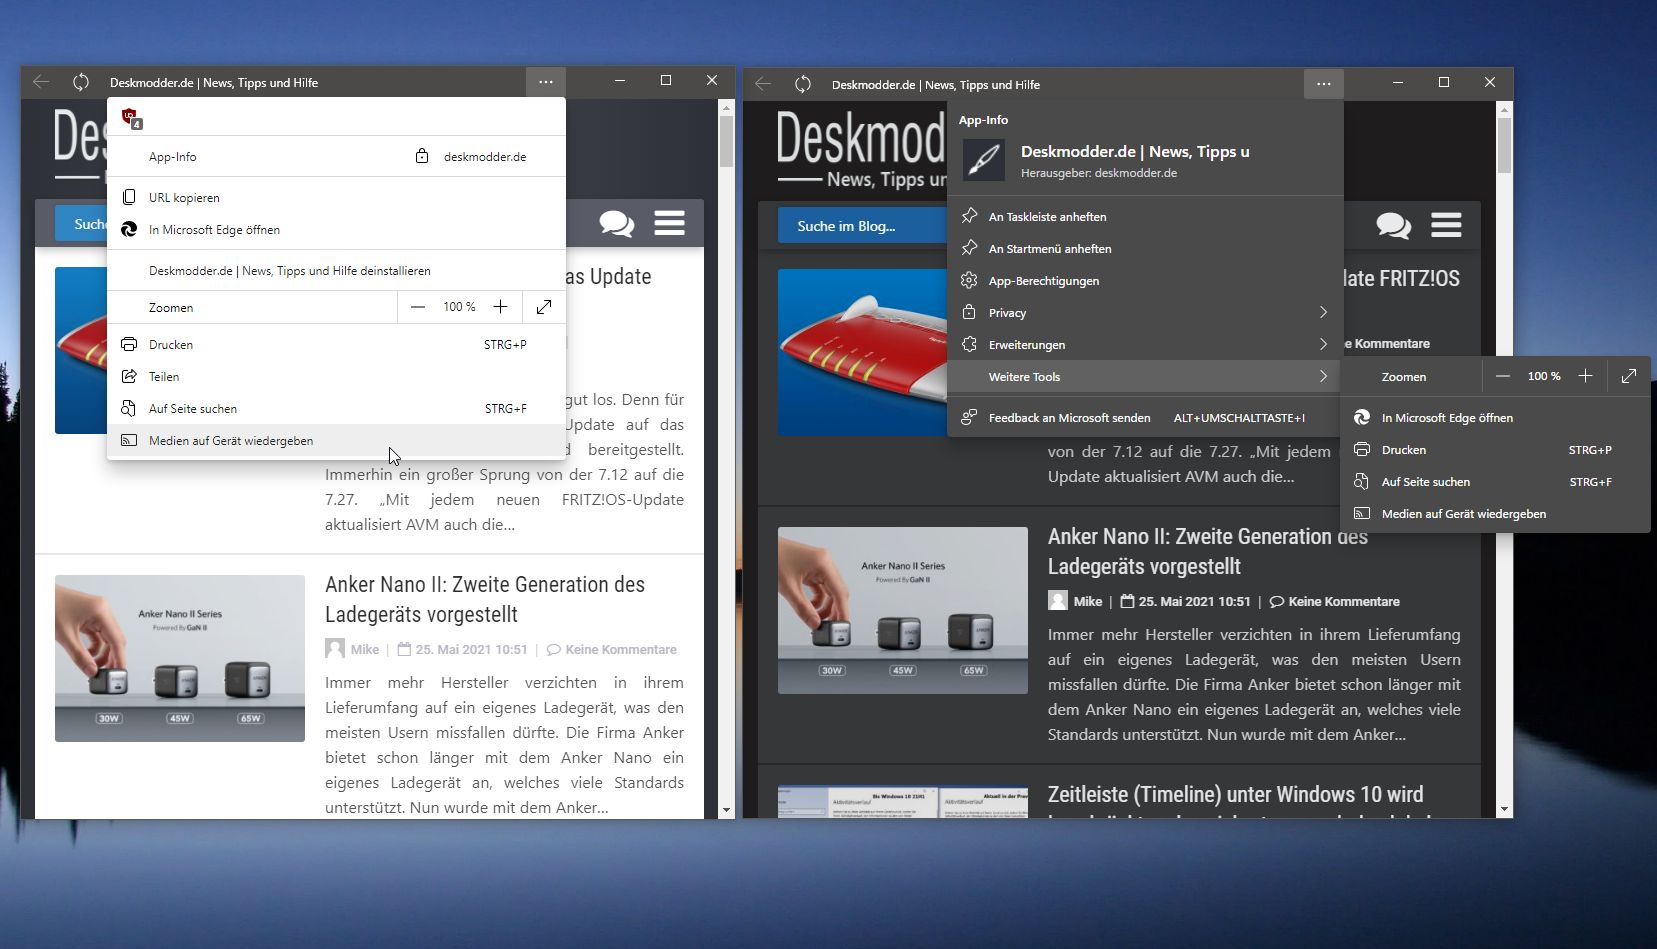Image resolution: width=1657 pixels, height=949 pixels.
Task: Expand the Privacy submenu
Action: pos(1145,312)
